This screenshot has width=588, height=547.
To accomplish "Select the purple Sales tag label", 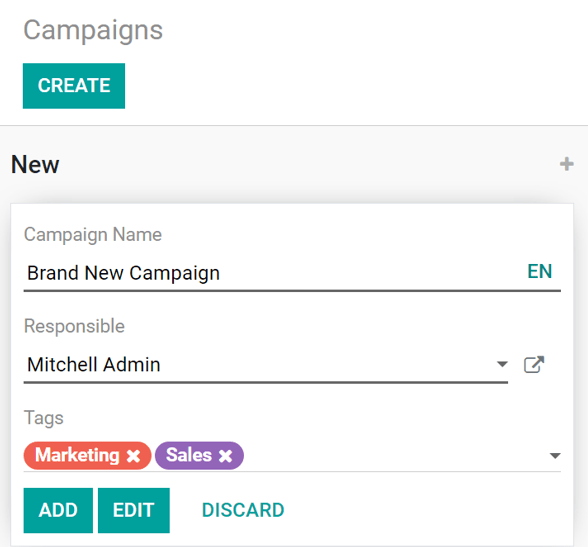I will pyautogui.click(x=189, y=455).
